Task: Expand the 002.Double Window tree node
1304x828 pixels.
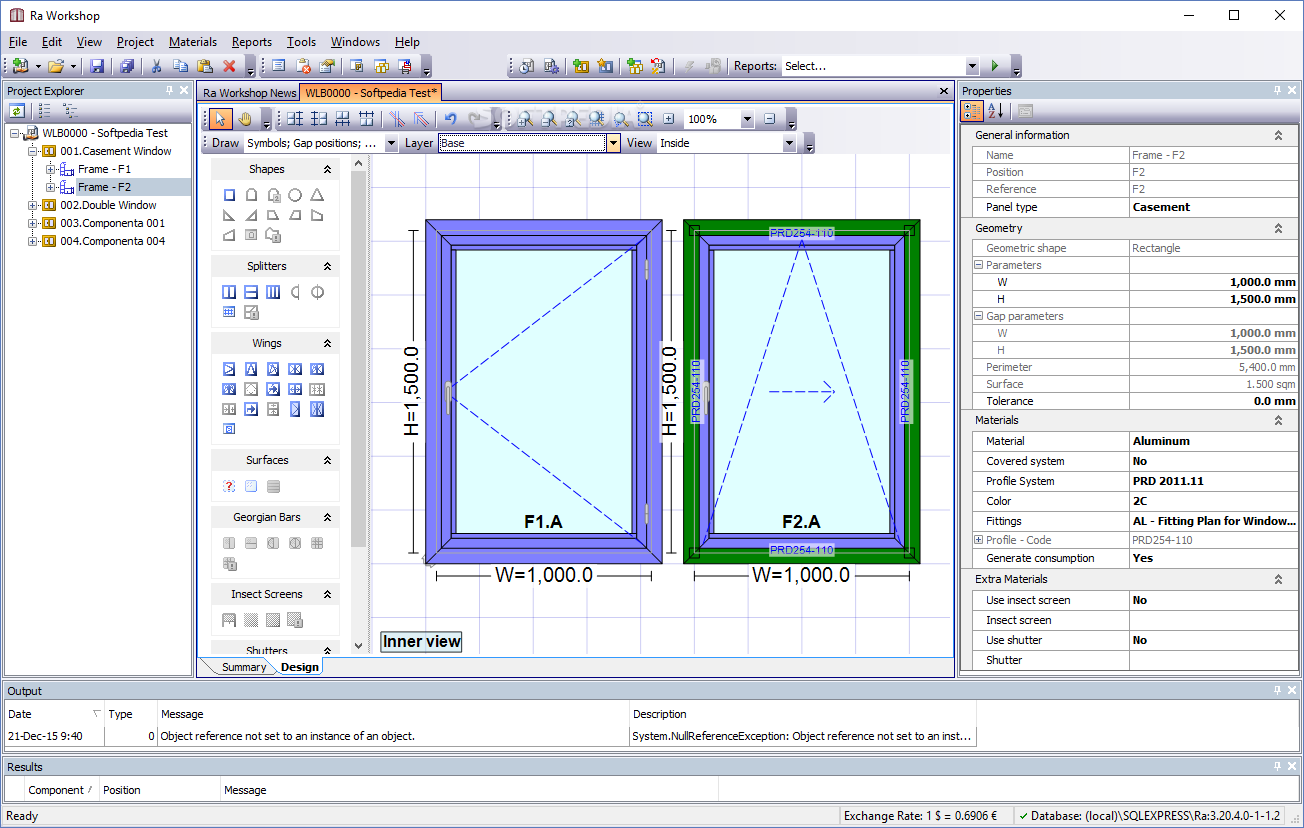Action: coord(33,205)
